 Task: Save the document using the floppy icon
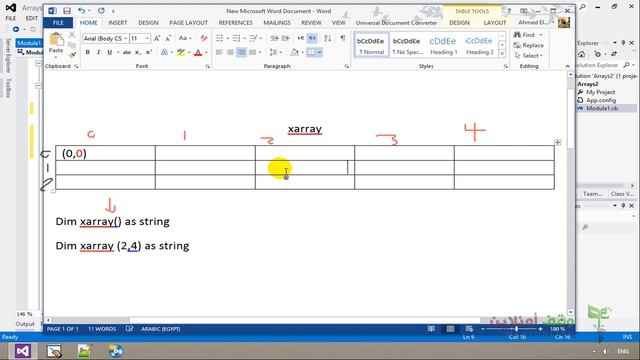(67, 11)
